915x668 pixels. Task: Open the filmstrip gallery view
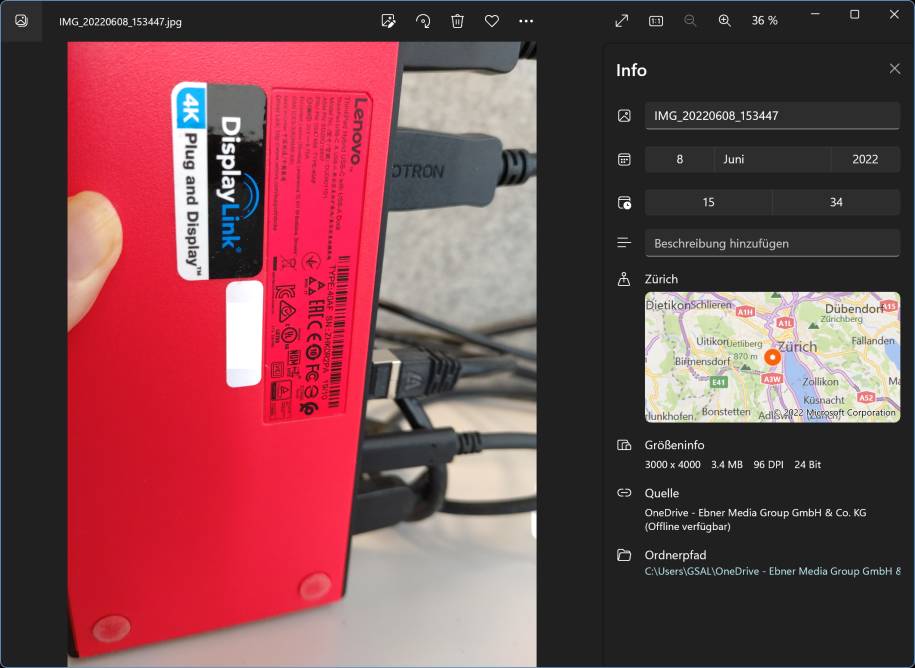[21, 20]
